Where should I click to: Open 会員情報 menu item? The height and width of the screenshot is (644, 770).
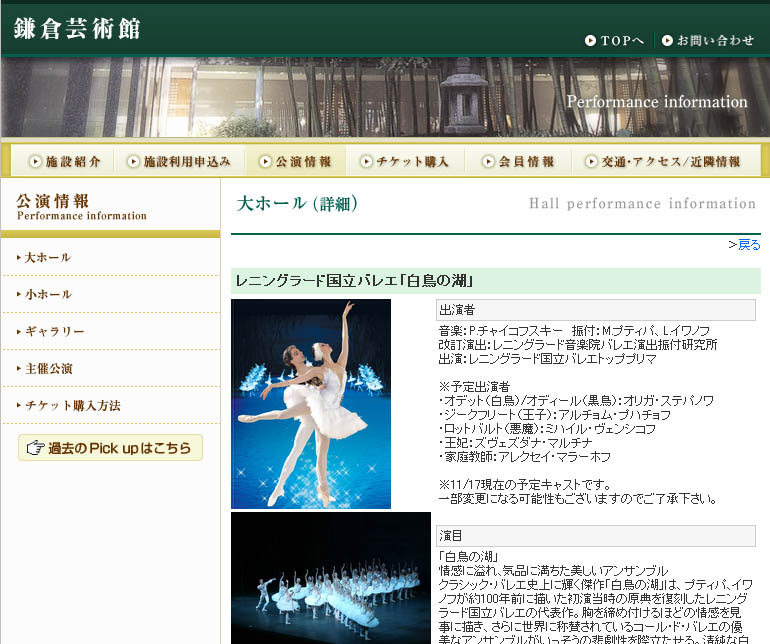(x=519, y=161)
